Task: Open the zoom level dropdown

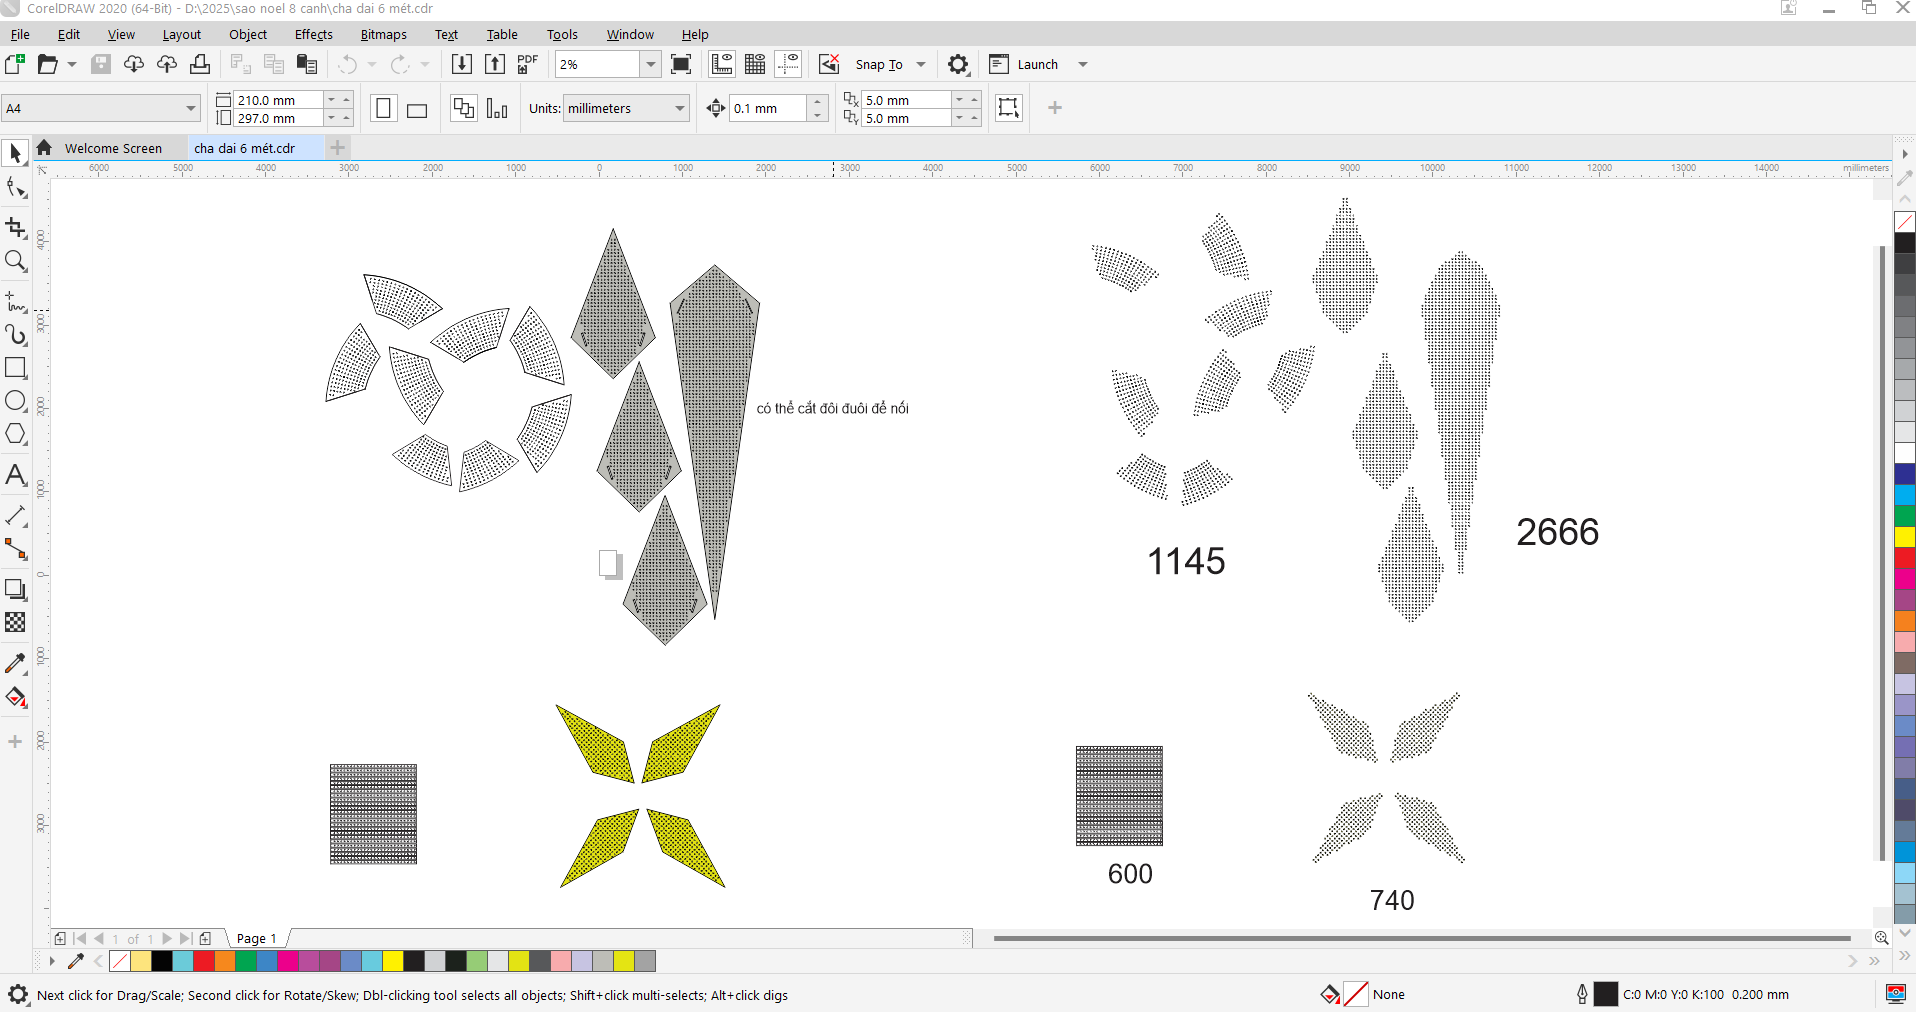Action: (651, 64)
